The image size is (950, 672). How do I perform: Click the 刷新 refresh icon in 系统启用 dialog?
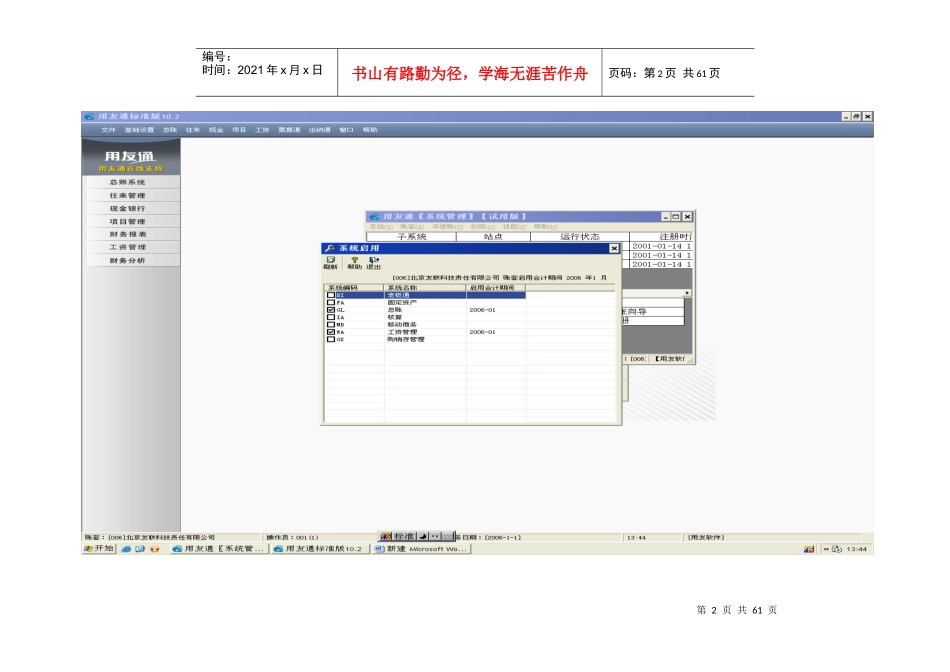point(330,262)
